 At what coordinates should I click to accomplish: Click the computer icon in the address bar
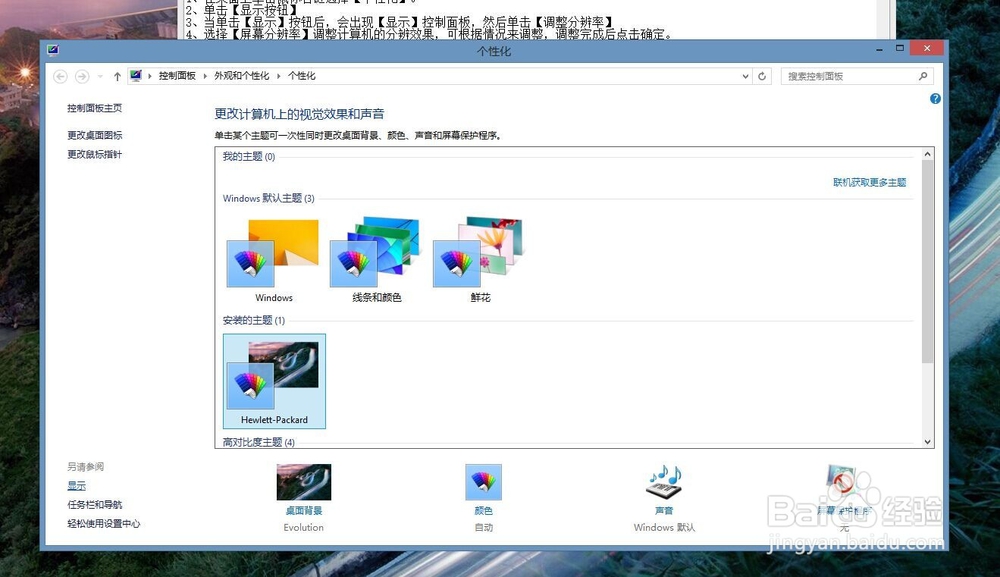(136, 76)
